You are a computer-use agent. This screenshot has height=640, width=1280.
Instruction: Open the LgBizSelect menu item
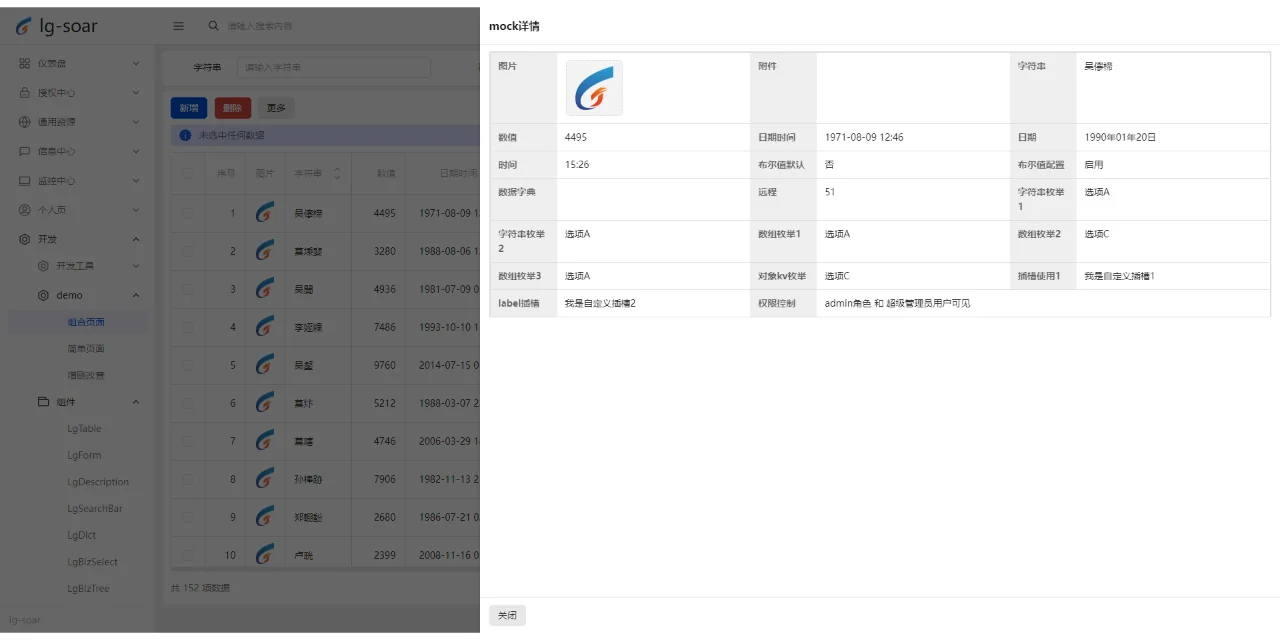(x=78, y=562)
